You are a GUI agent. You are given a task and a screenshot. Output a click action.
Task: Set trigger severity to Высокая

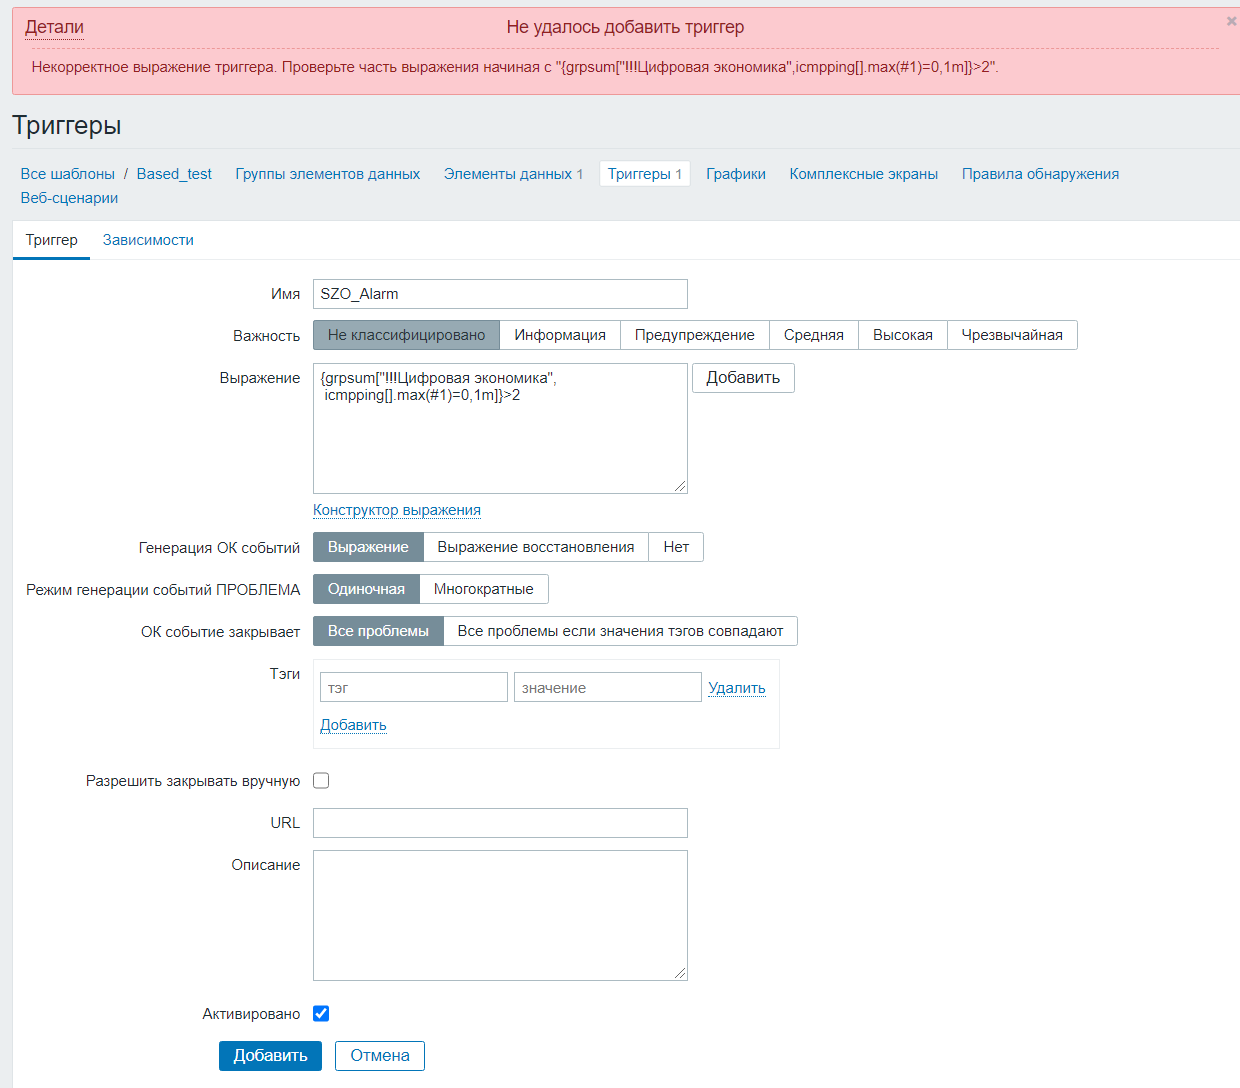[x=902, y=335]
